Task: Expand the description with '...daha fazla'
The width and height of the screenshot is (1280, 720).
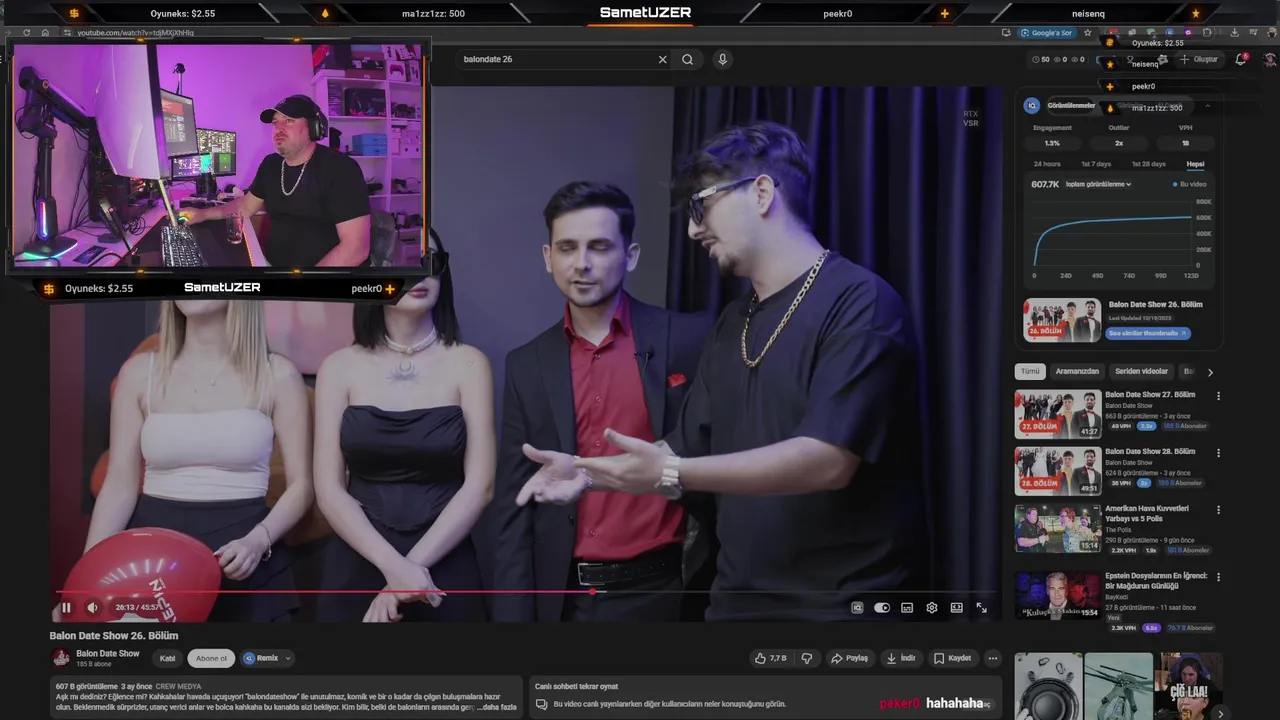Action: pyautogui.click(x=497, y=707)
